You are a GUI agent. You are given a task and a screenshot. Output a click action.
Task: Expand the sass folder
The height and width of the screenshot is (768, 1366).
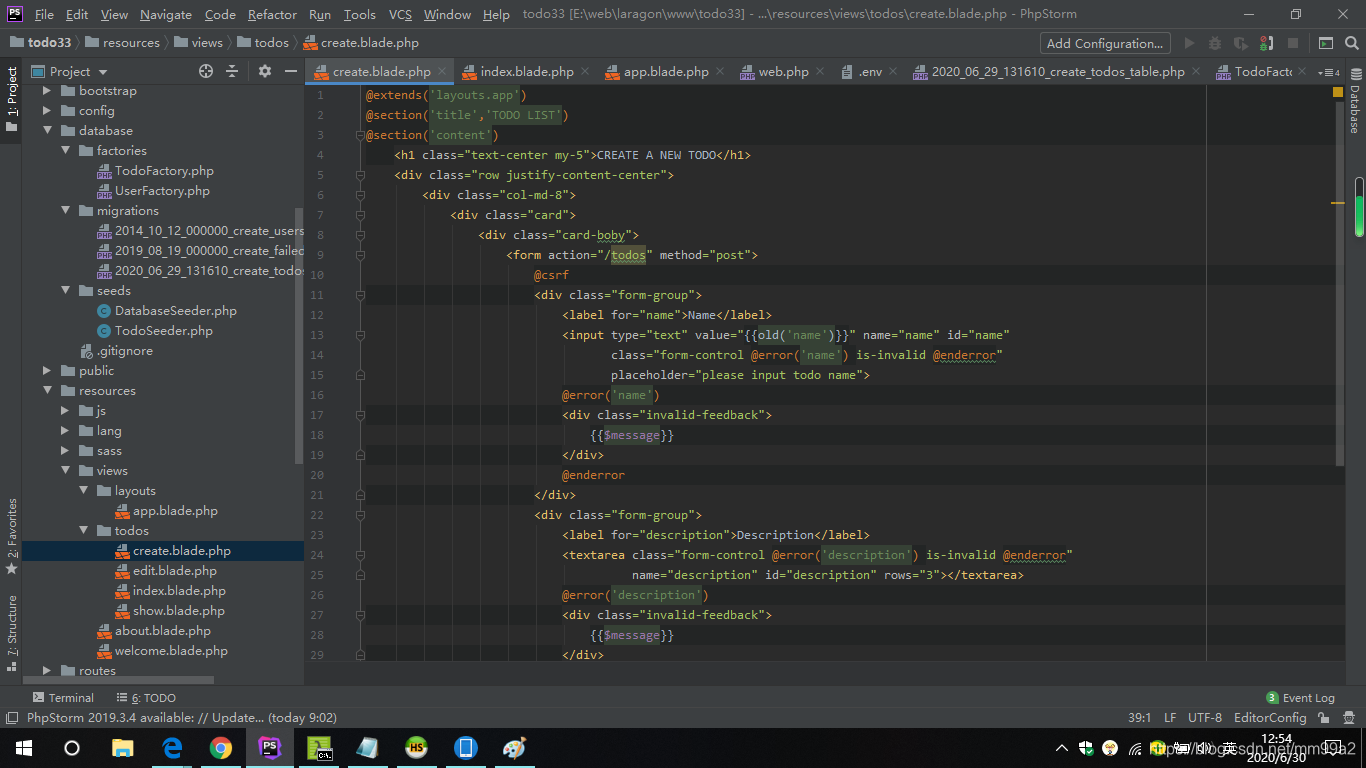(x=65, y=451)
